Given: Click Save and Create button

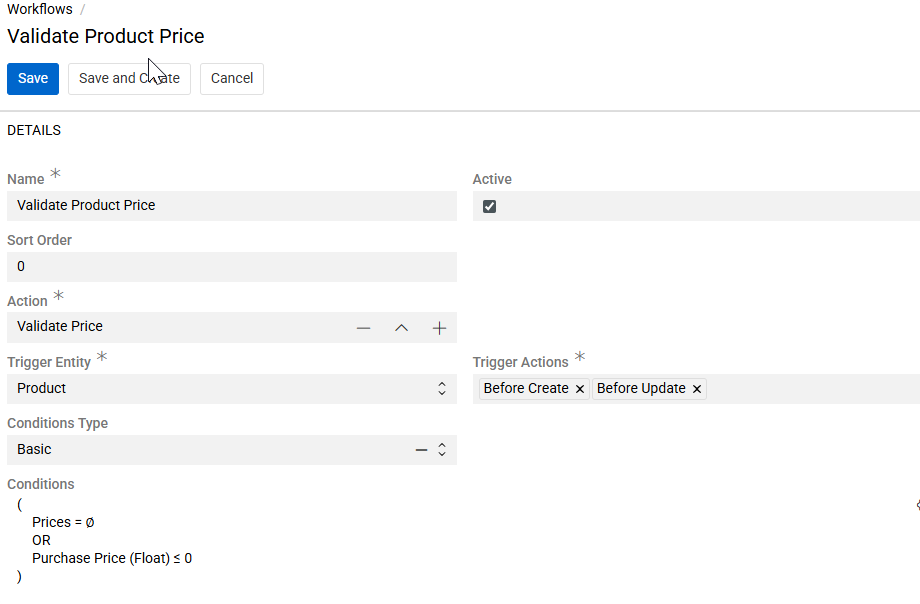Looking at the screenshot, I should point(129,79).
